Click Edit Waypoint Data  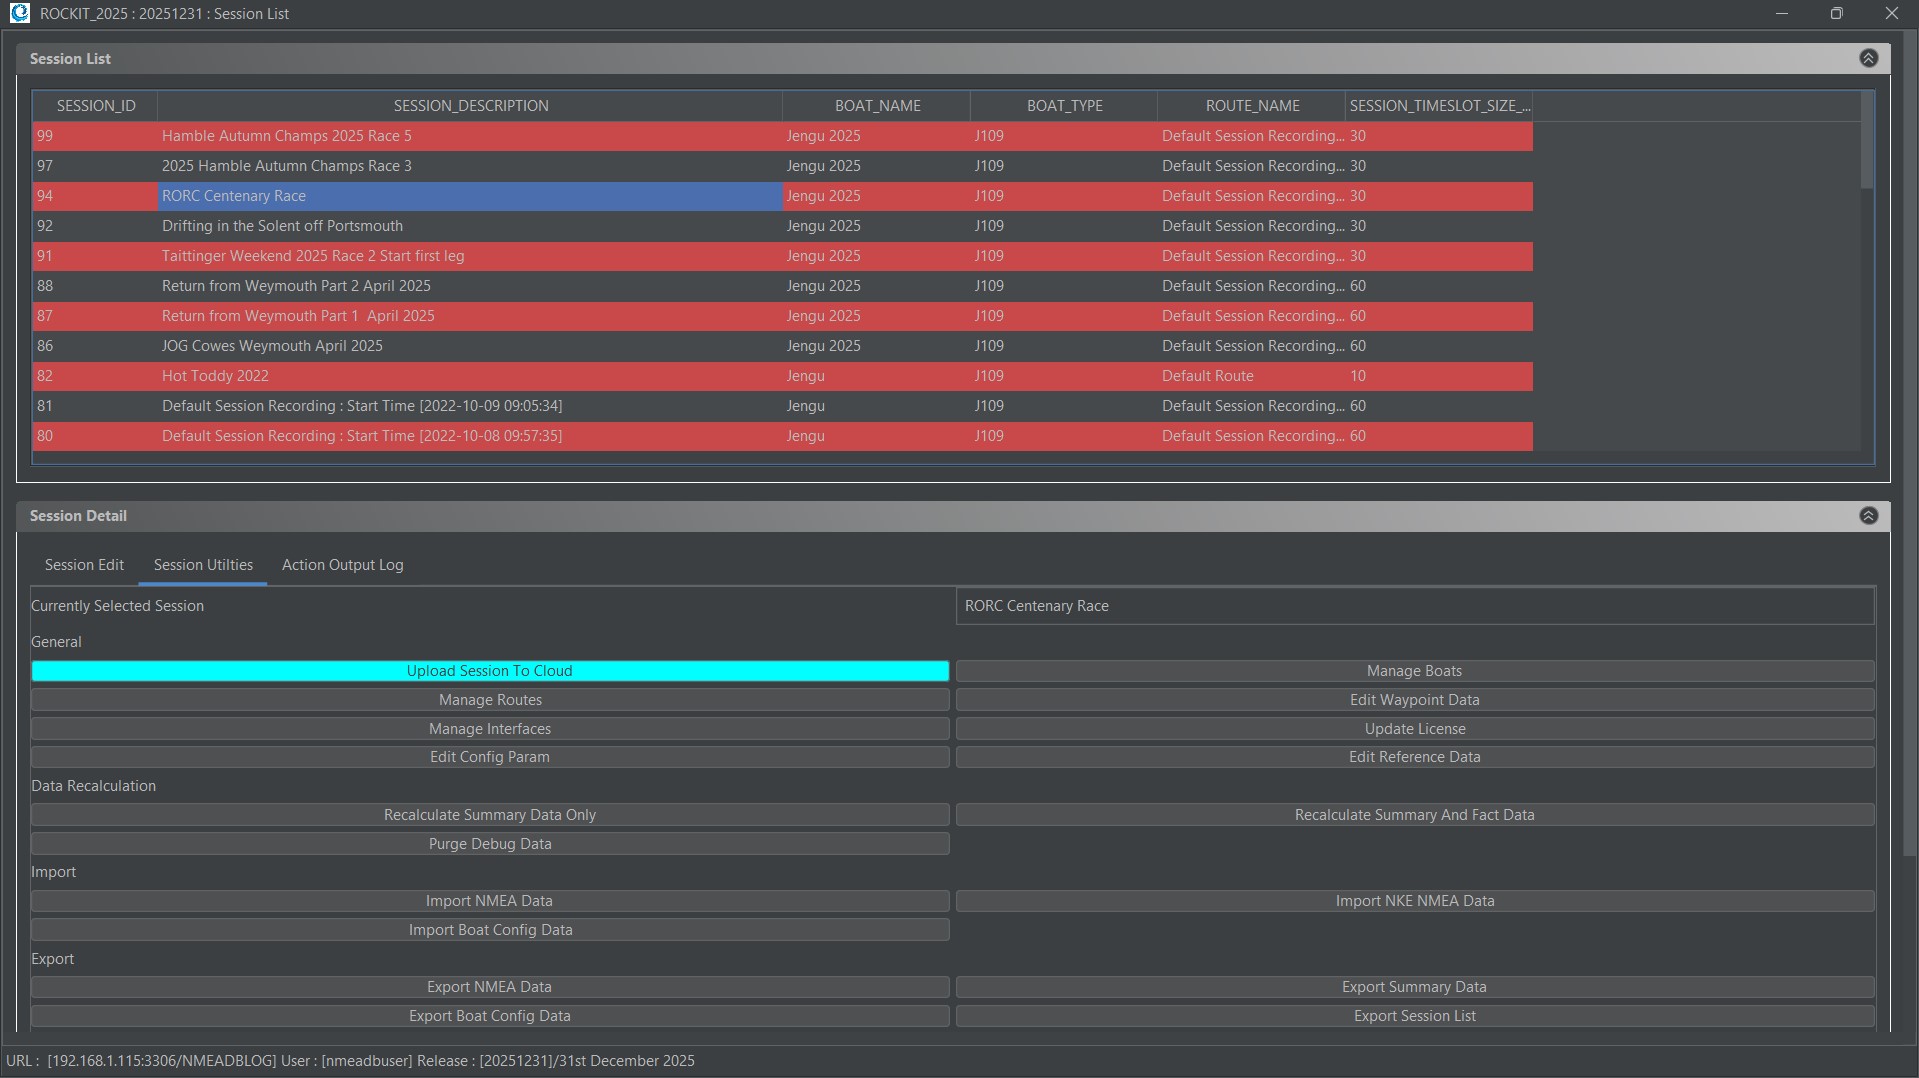[1414, 700]
